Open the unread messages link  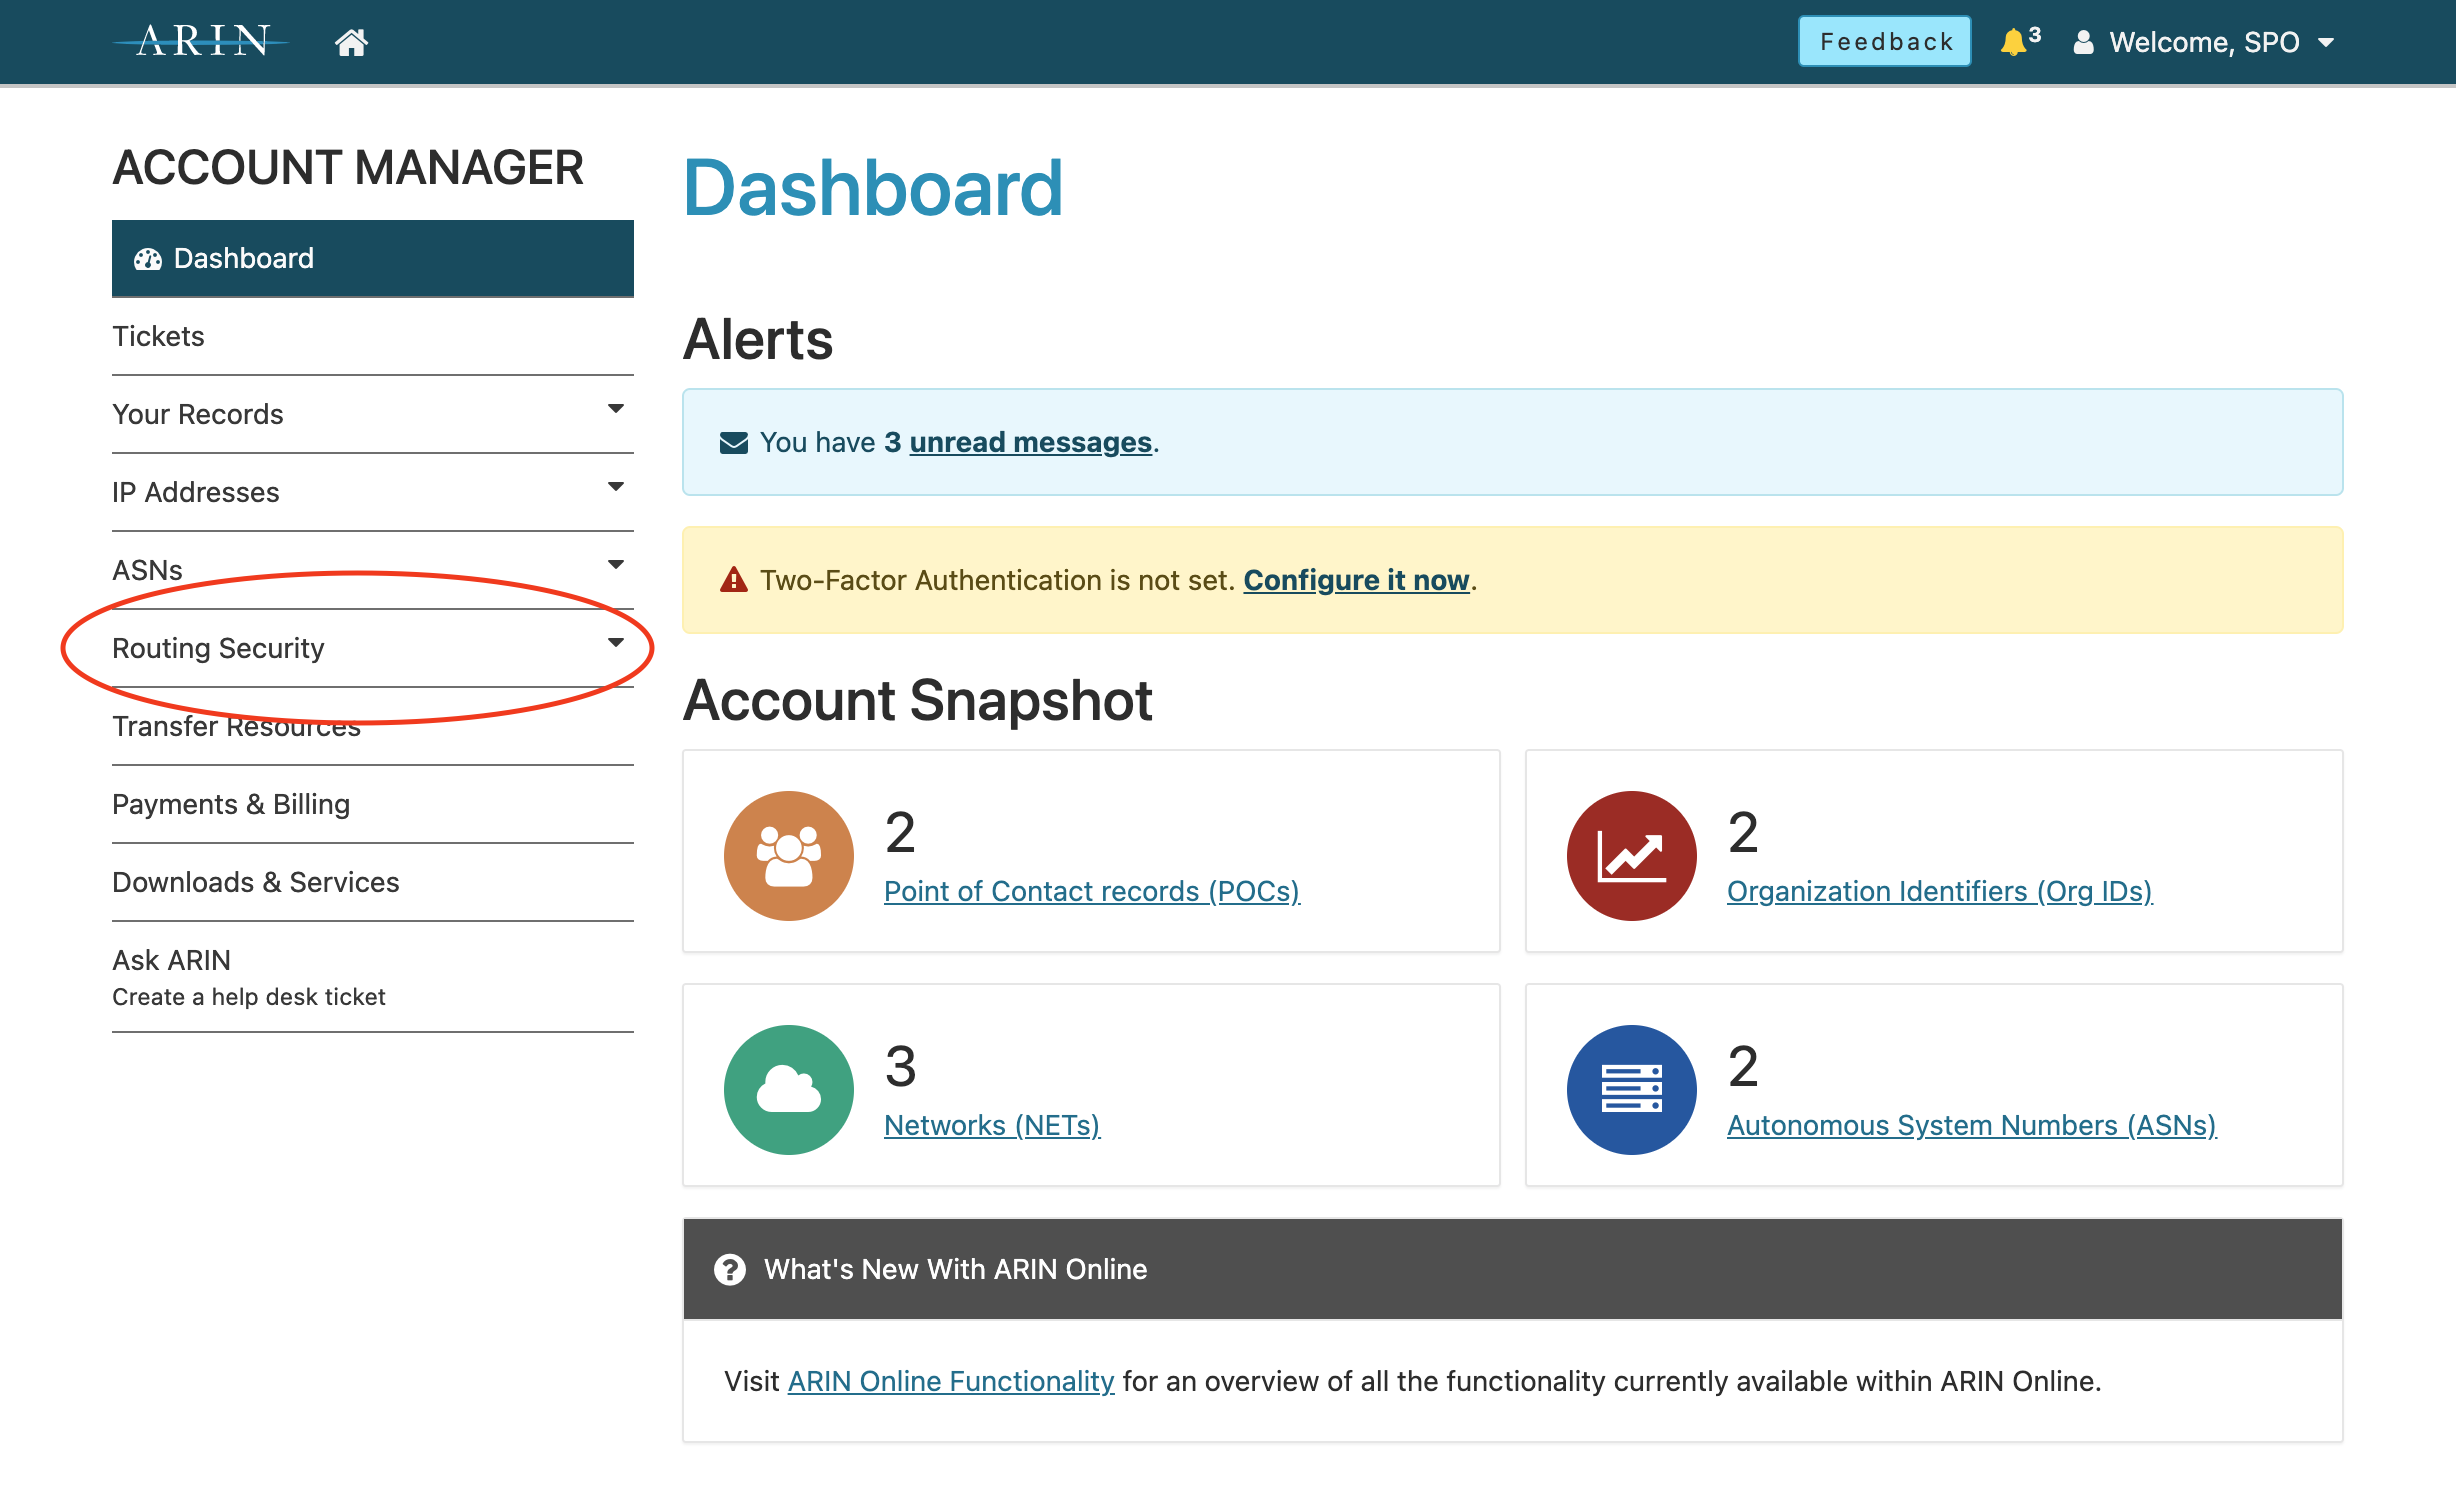click(1030, 442)
